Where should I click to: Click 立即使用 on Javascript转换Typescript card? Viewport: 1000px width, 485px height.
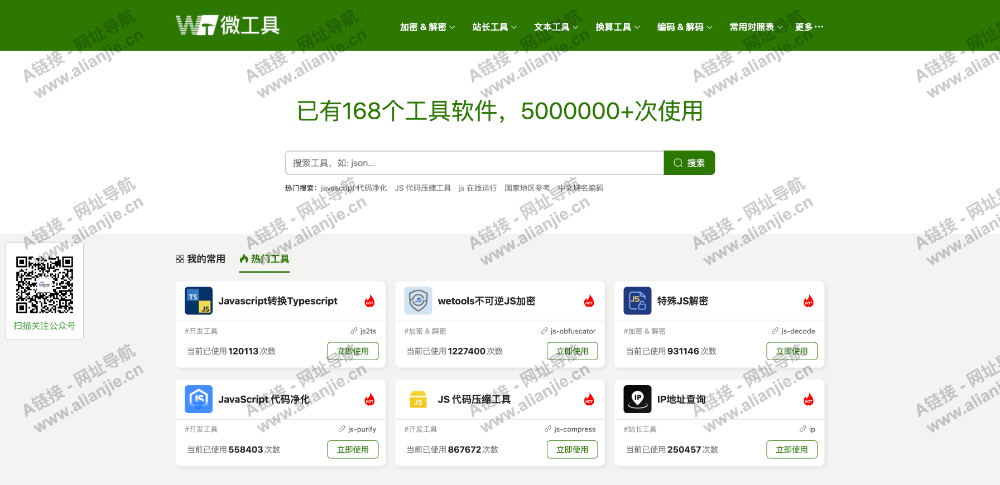tap(353, 351)
